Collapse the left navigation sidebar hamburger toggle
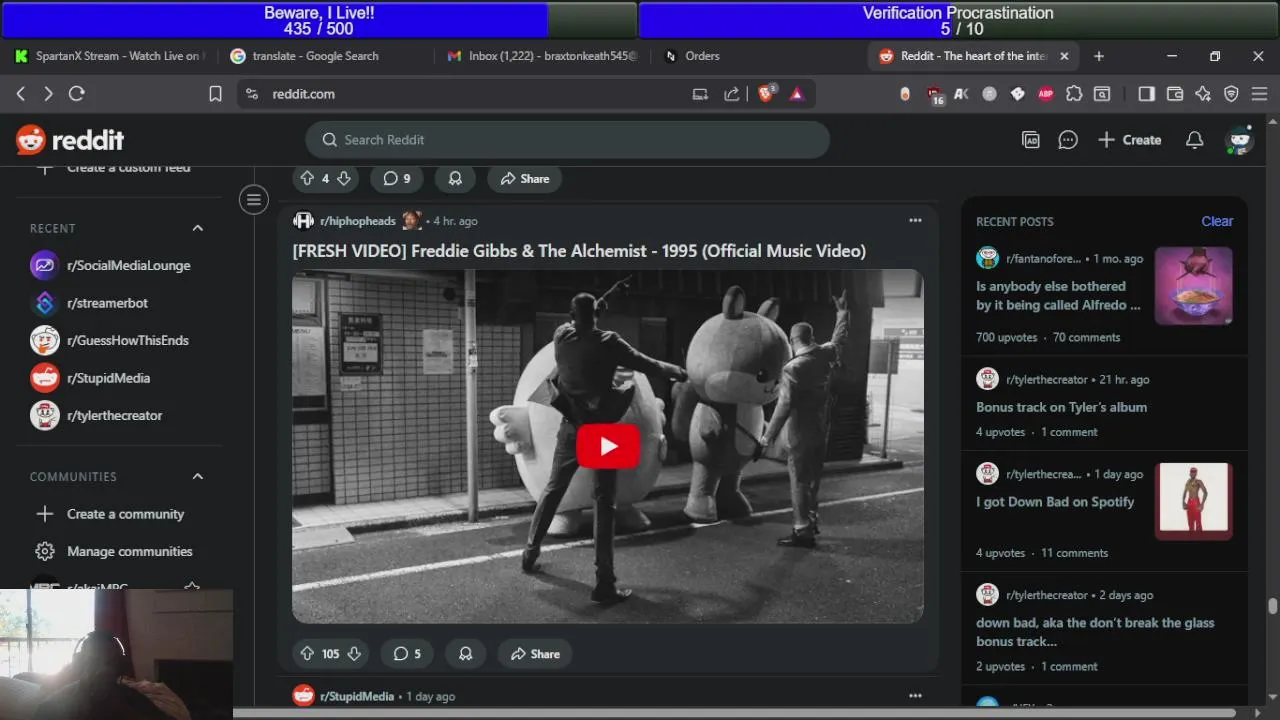Viewport: 1280px width, 720px height. [x=254, y=199]
